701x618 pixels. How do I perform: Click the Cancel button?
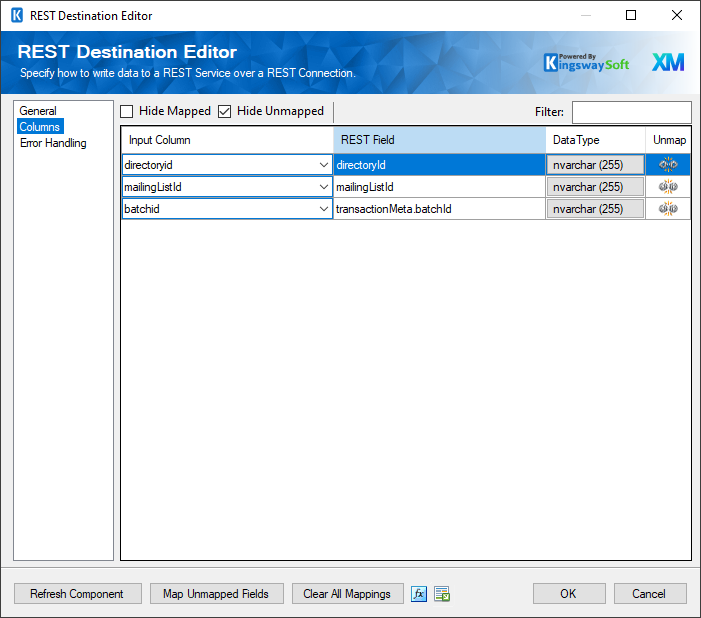pyautogui.click(x=650, y=593)
